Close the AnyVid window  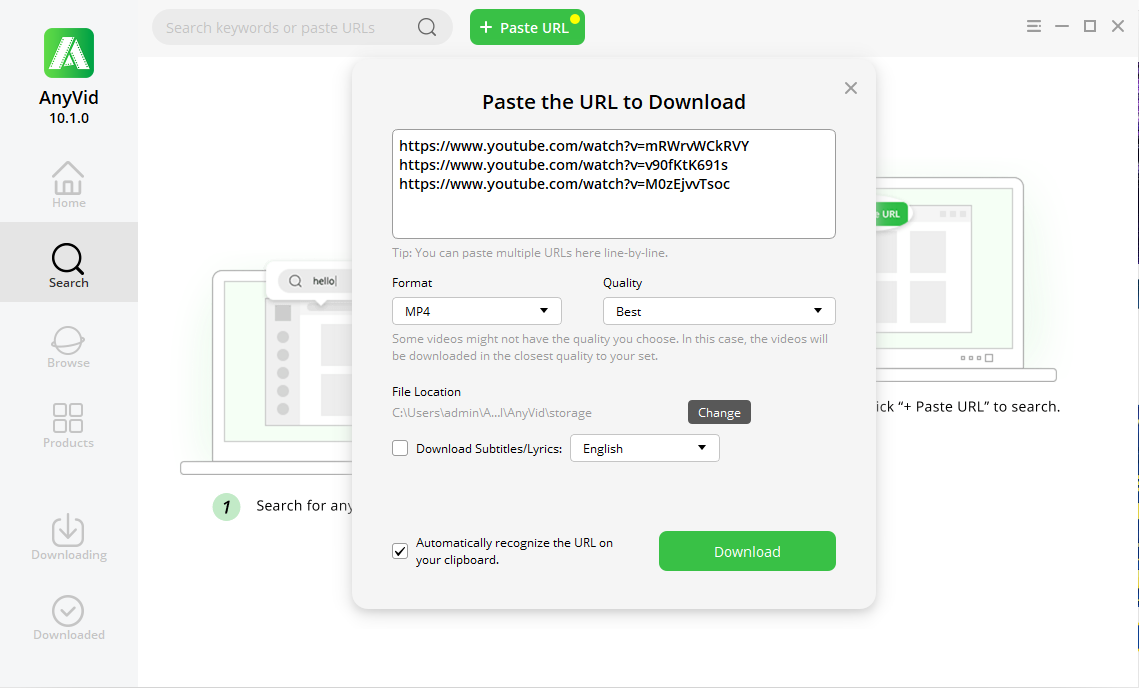click(x=1118, y=26)
